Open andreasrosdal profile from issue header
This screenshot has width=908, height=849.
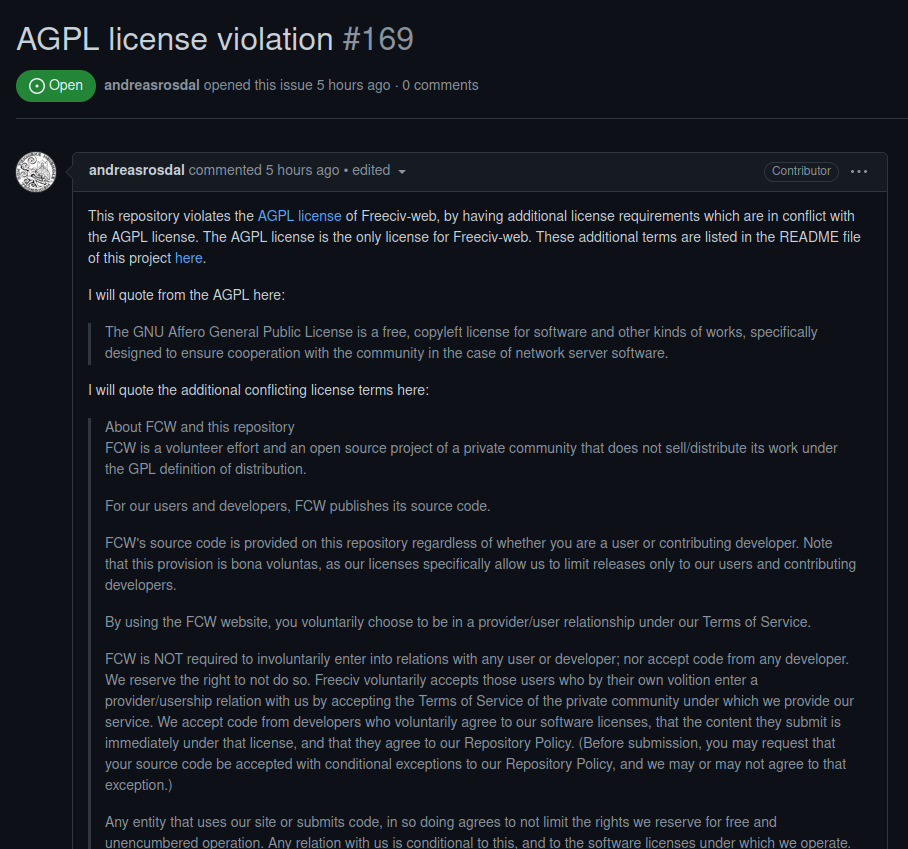152,85
